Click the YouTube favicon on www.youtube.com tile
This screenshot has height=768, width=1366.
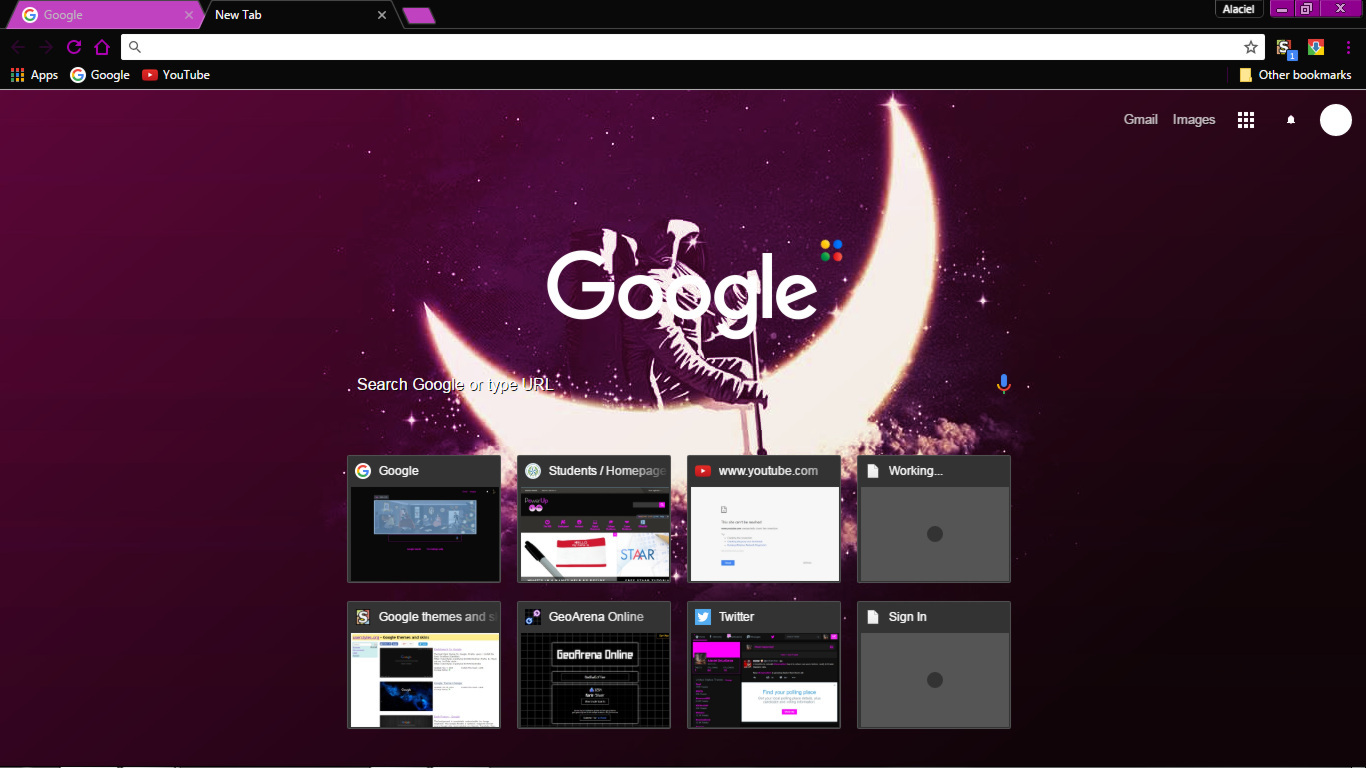703,471
